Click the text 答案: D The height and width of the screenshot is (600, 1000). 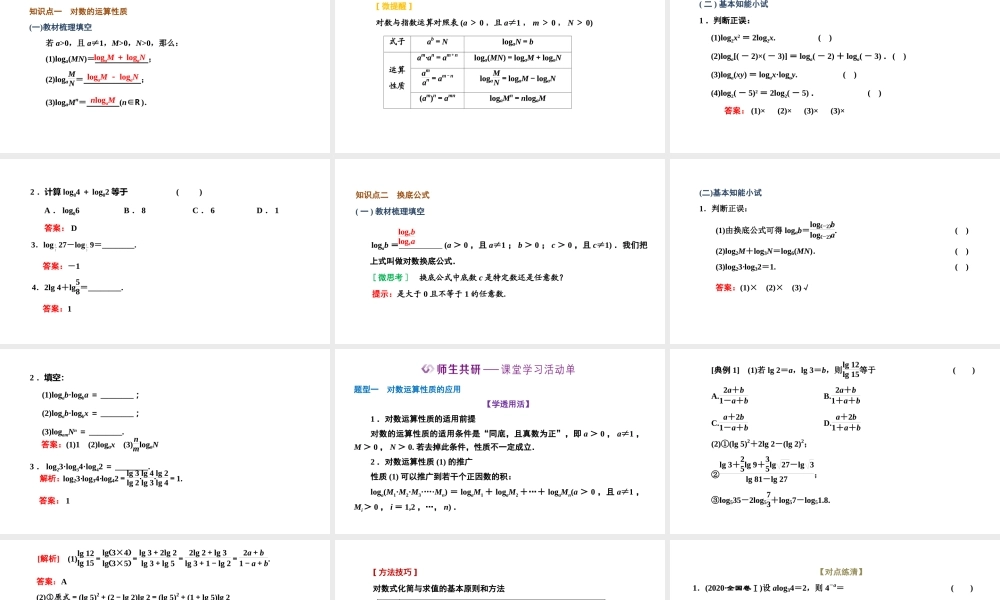click(61, 228)
